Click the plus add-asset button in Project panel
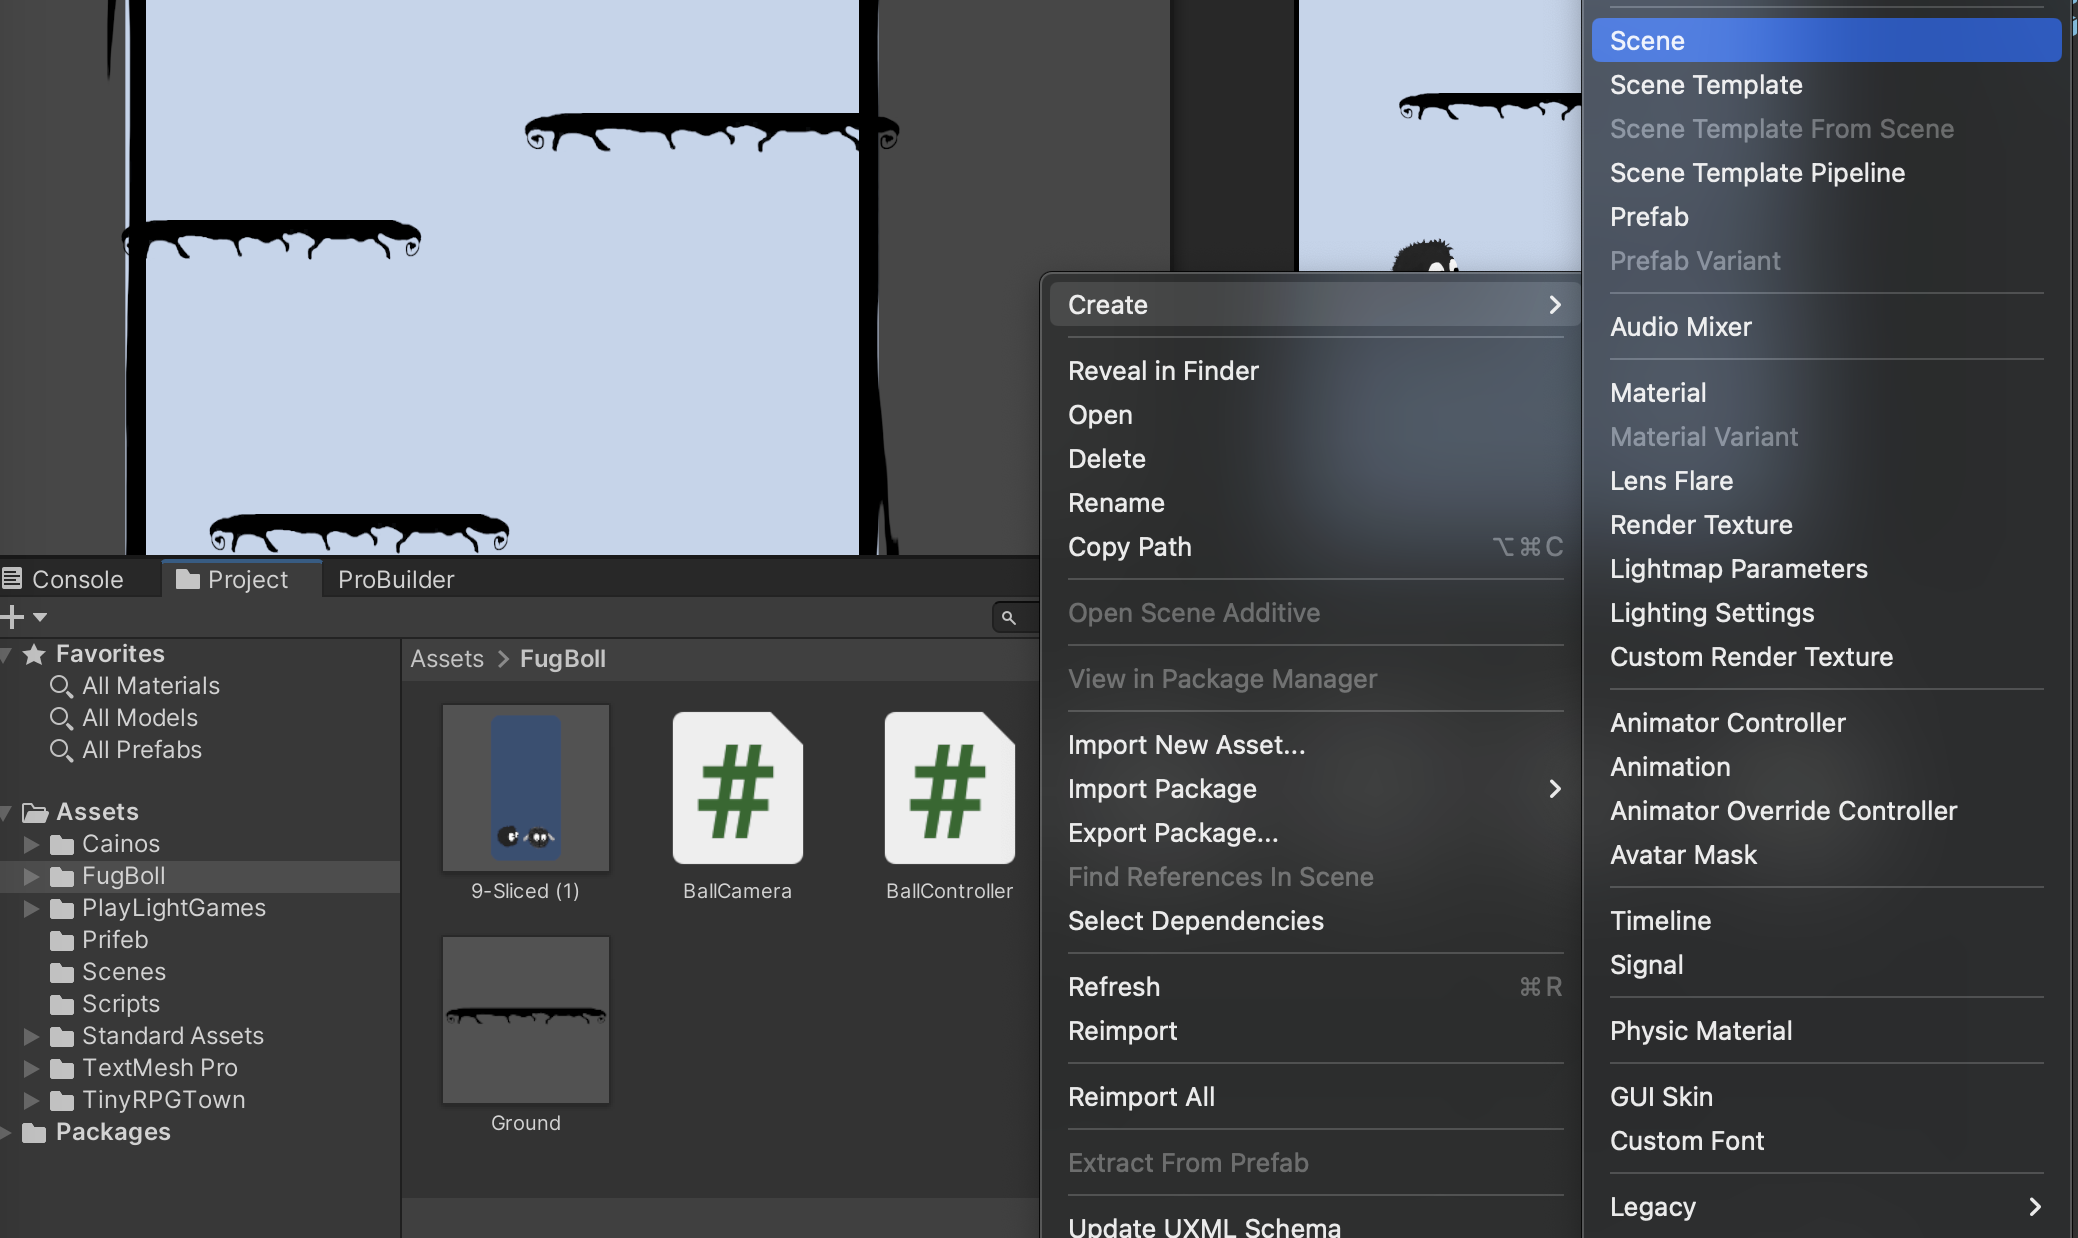The width and height of the screenshot is (2078, 1238). (x=13, y=617)
